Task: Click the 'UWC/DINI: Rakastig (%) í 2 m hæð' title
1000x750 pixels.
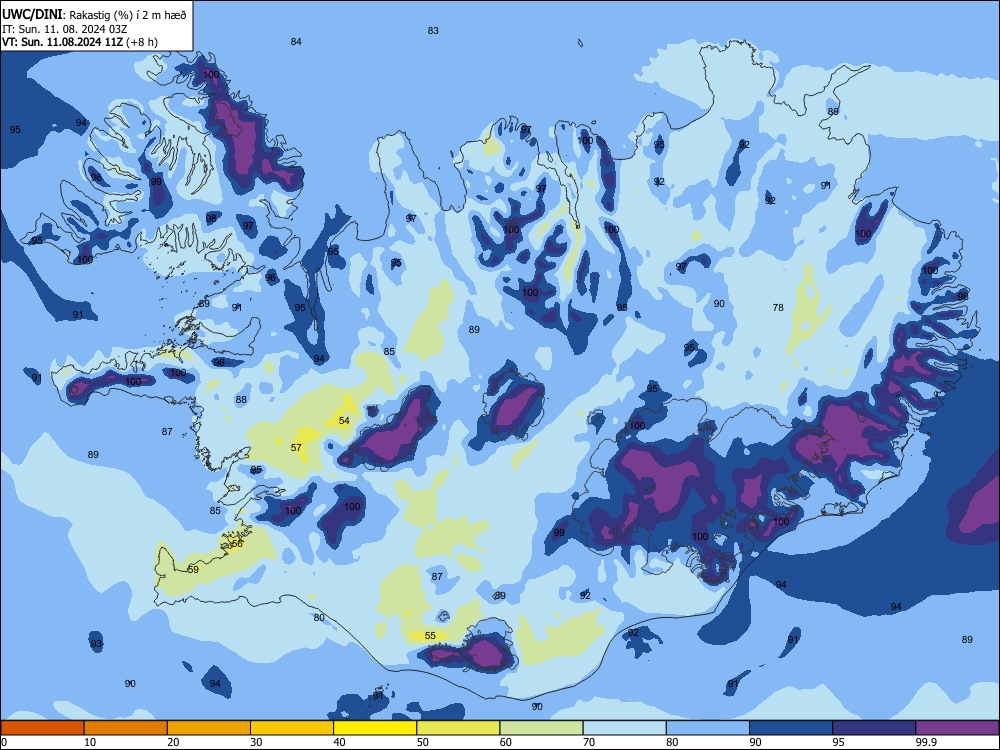Action: 94,15
